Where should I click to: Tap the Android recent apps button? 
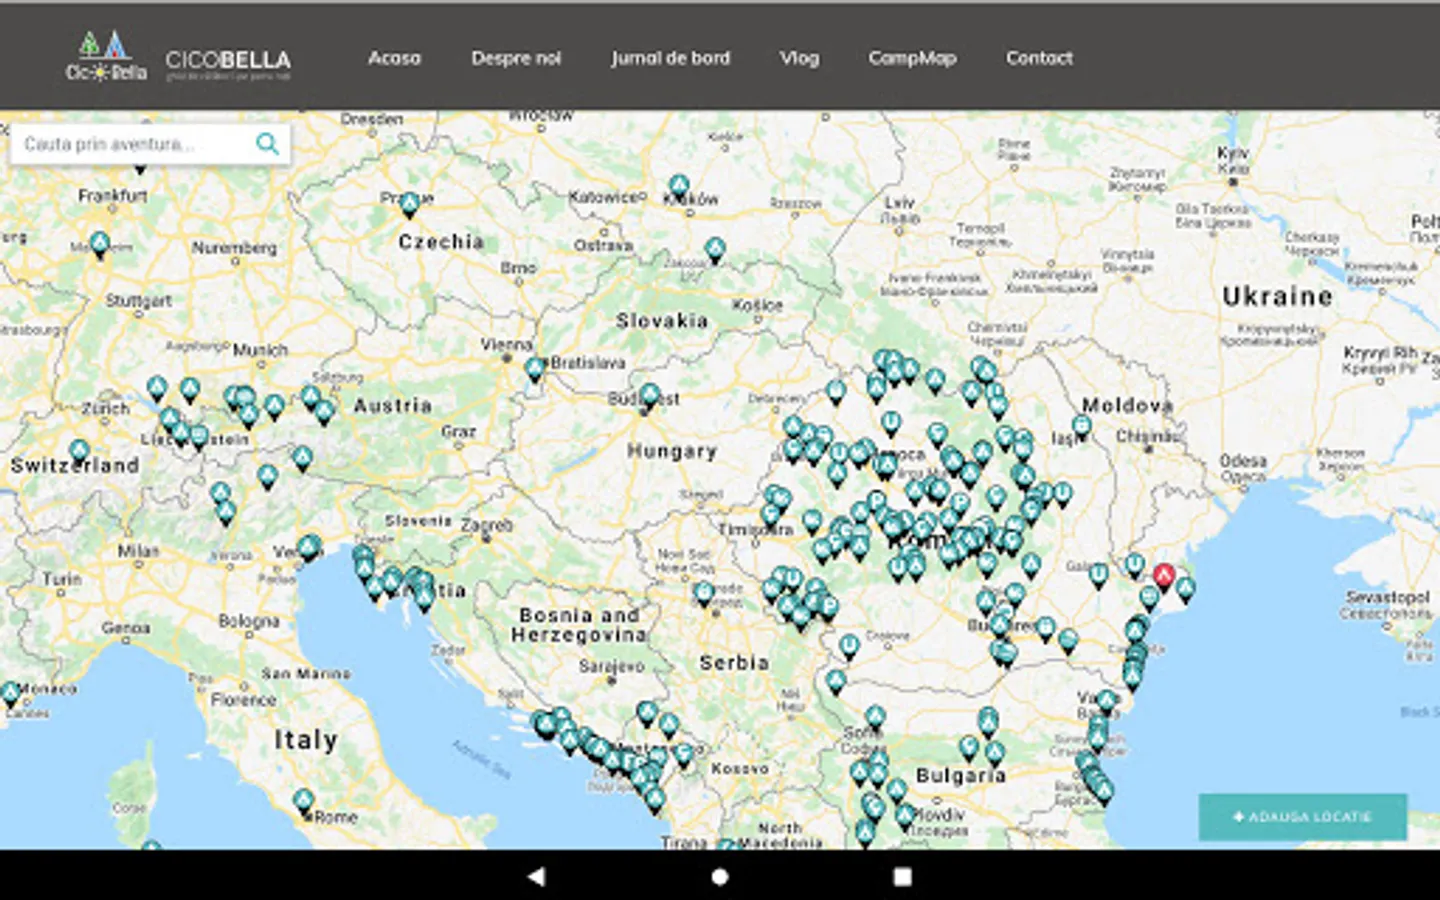902,876
